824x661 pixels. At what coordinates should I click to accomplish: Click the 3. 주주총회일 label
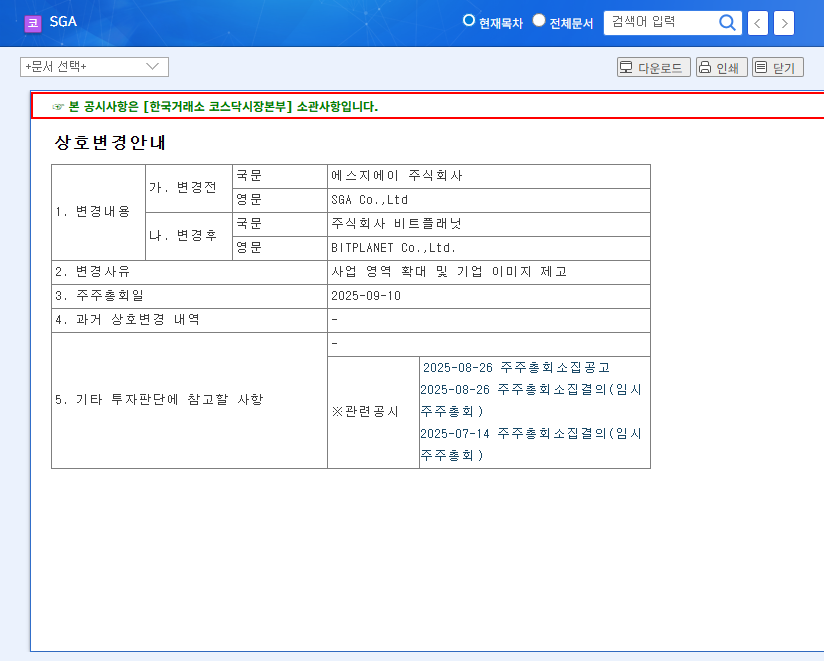(x=99, y=296)
